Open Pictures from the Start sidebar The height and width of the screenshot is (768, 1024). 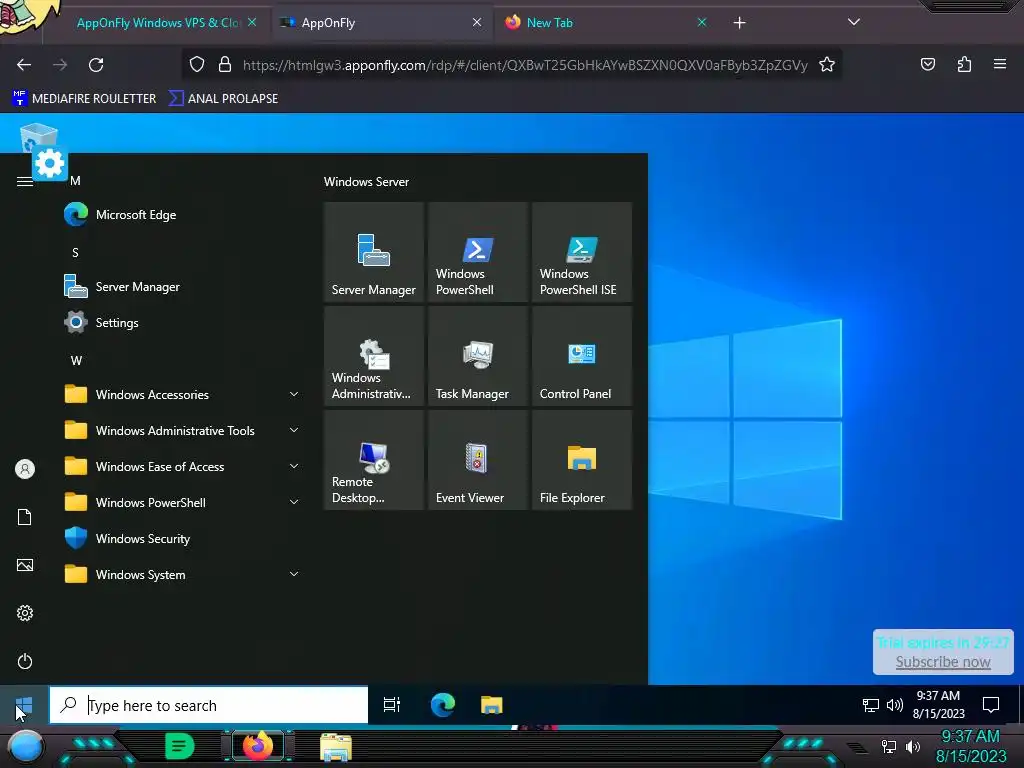tap(25, 565)
